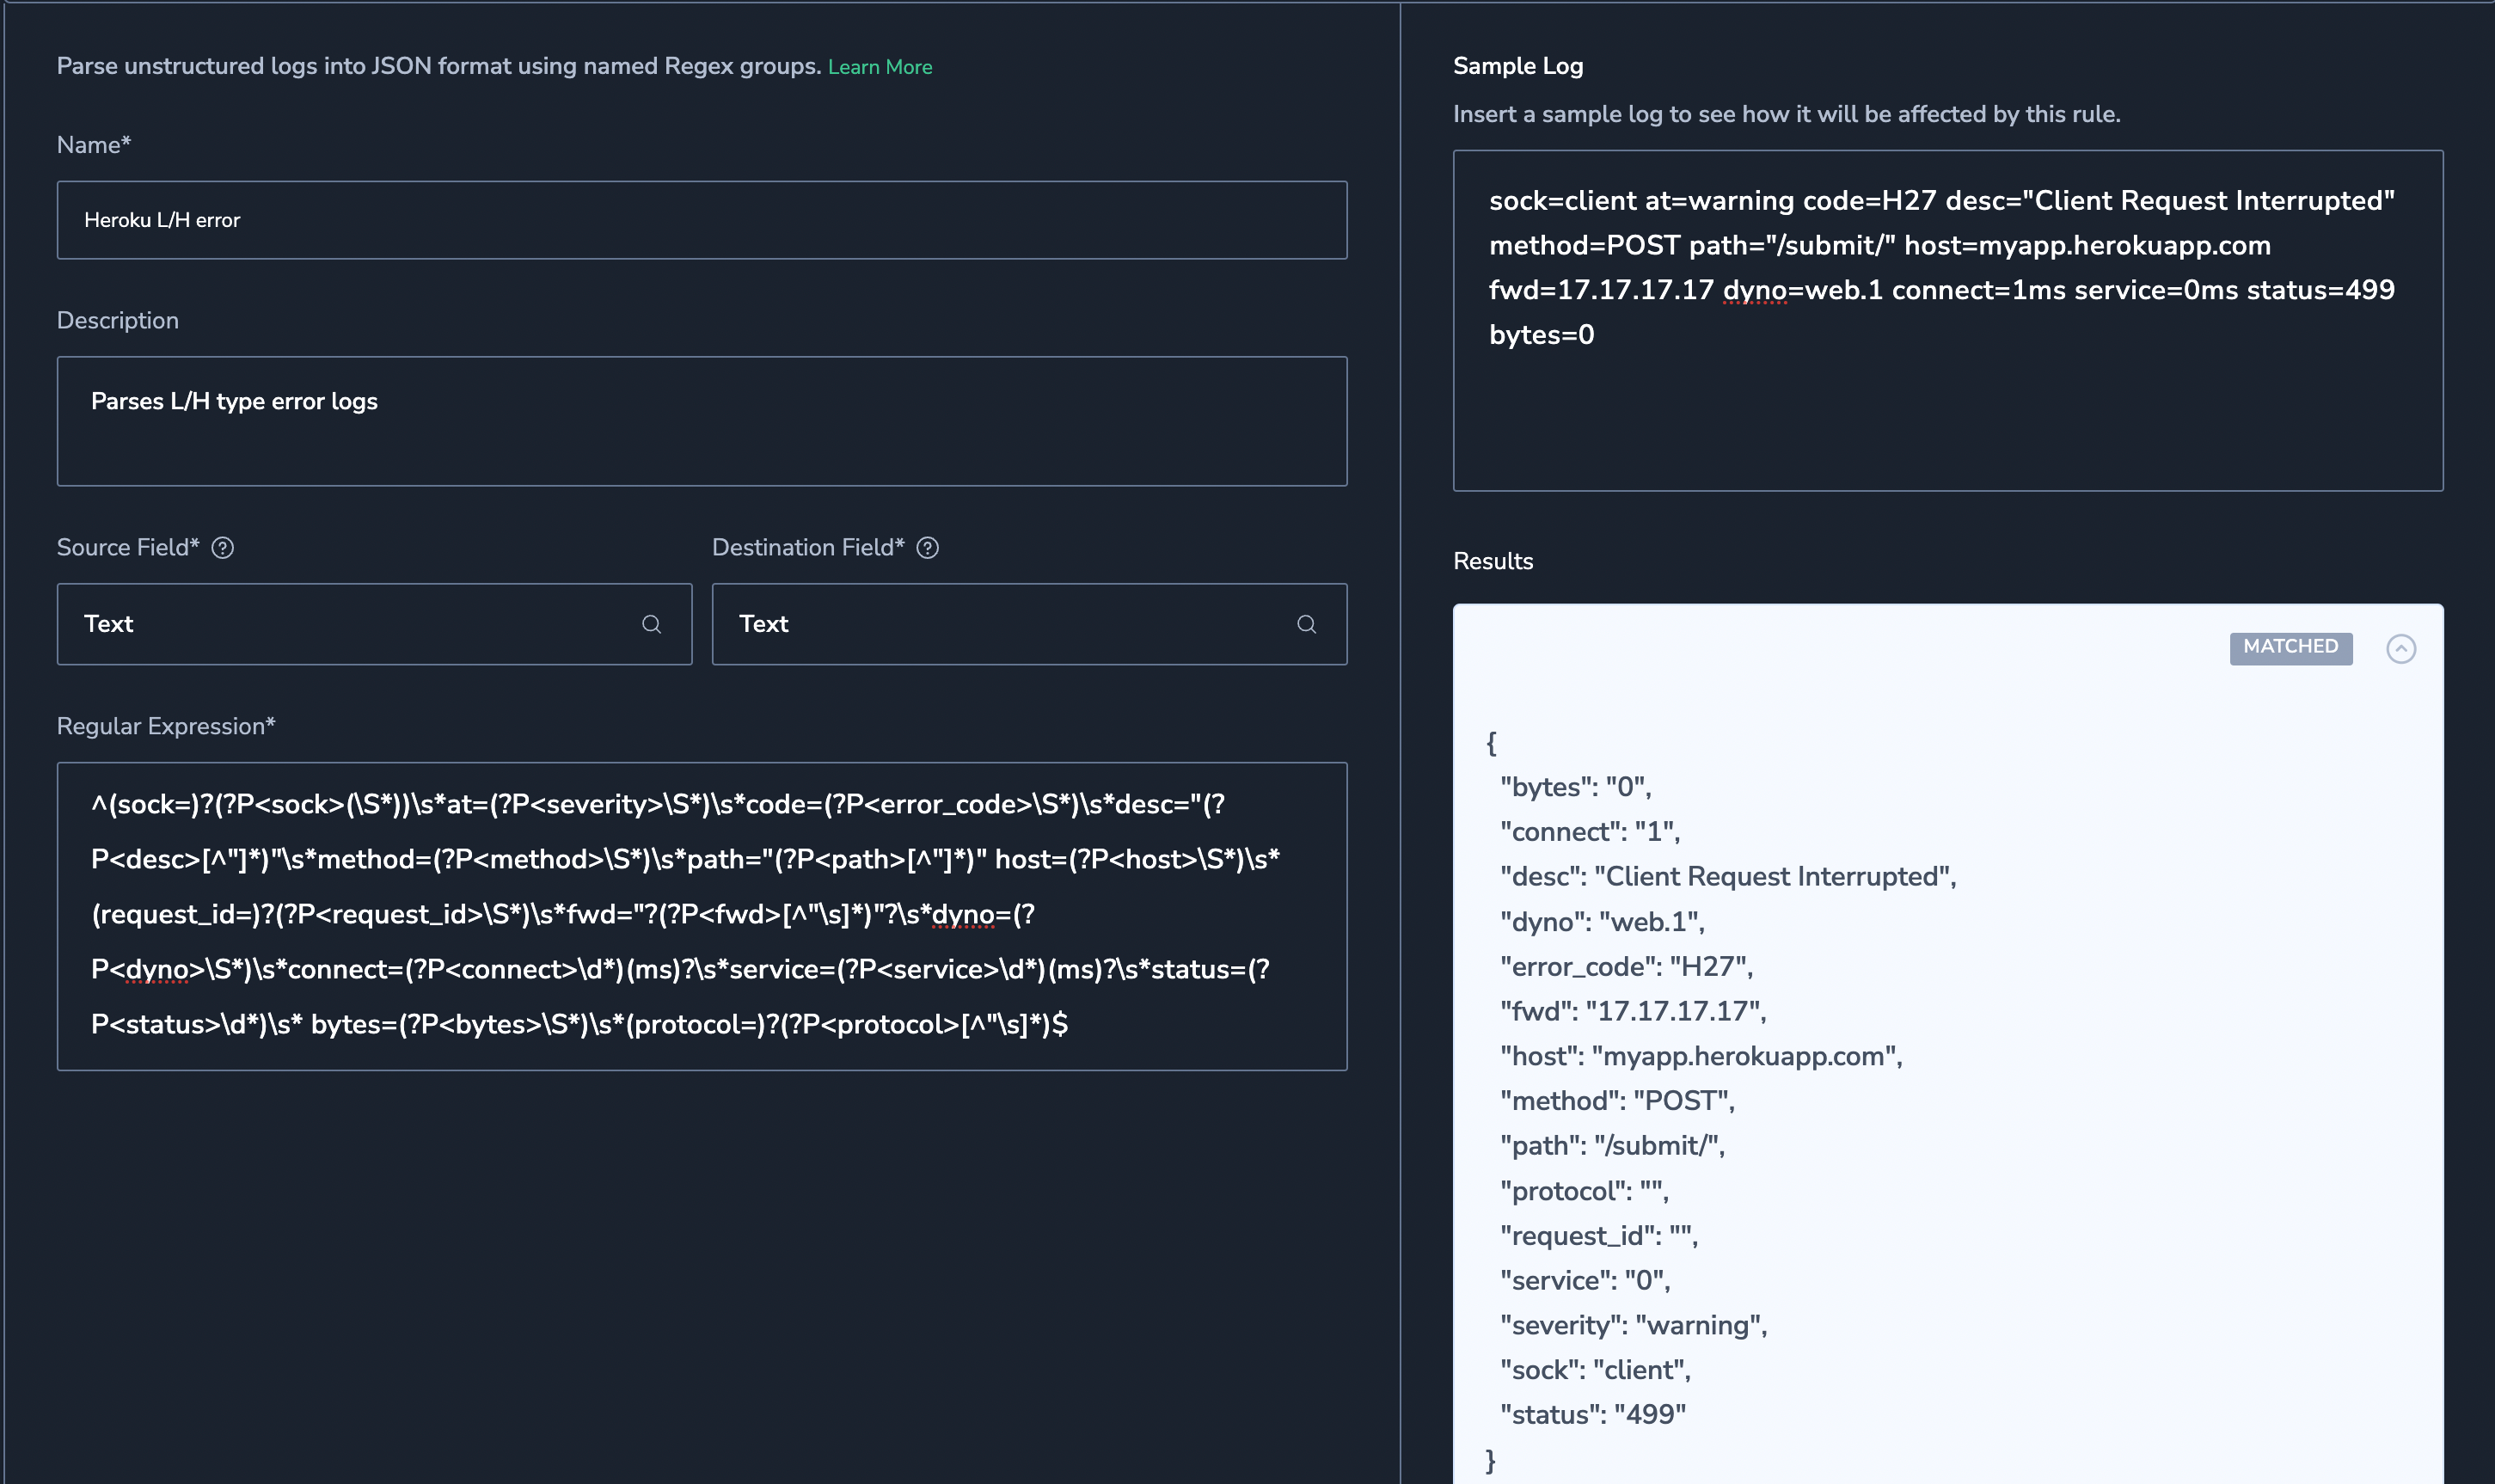The image size is (2495, 1484).
Task: Click the Destination Field help icon
Action: [x=927, y=548]
